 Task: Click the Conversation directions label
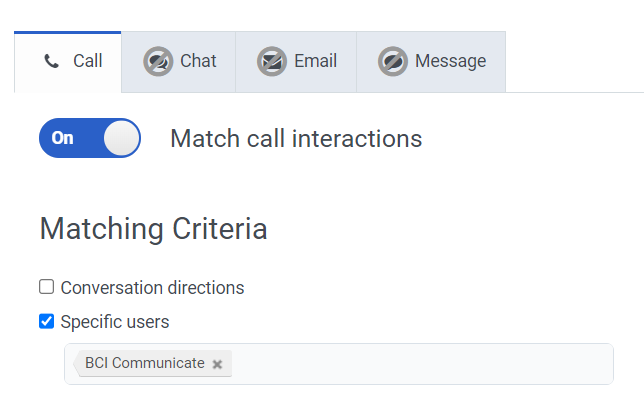click(x=152, y=288)
